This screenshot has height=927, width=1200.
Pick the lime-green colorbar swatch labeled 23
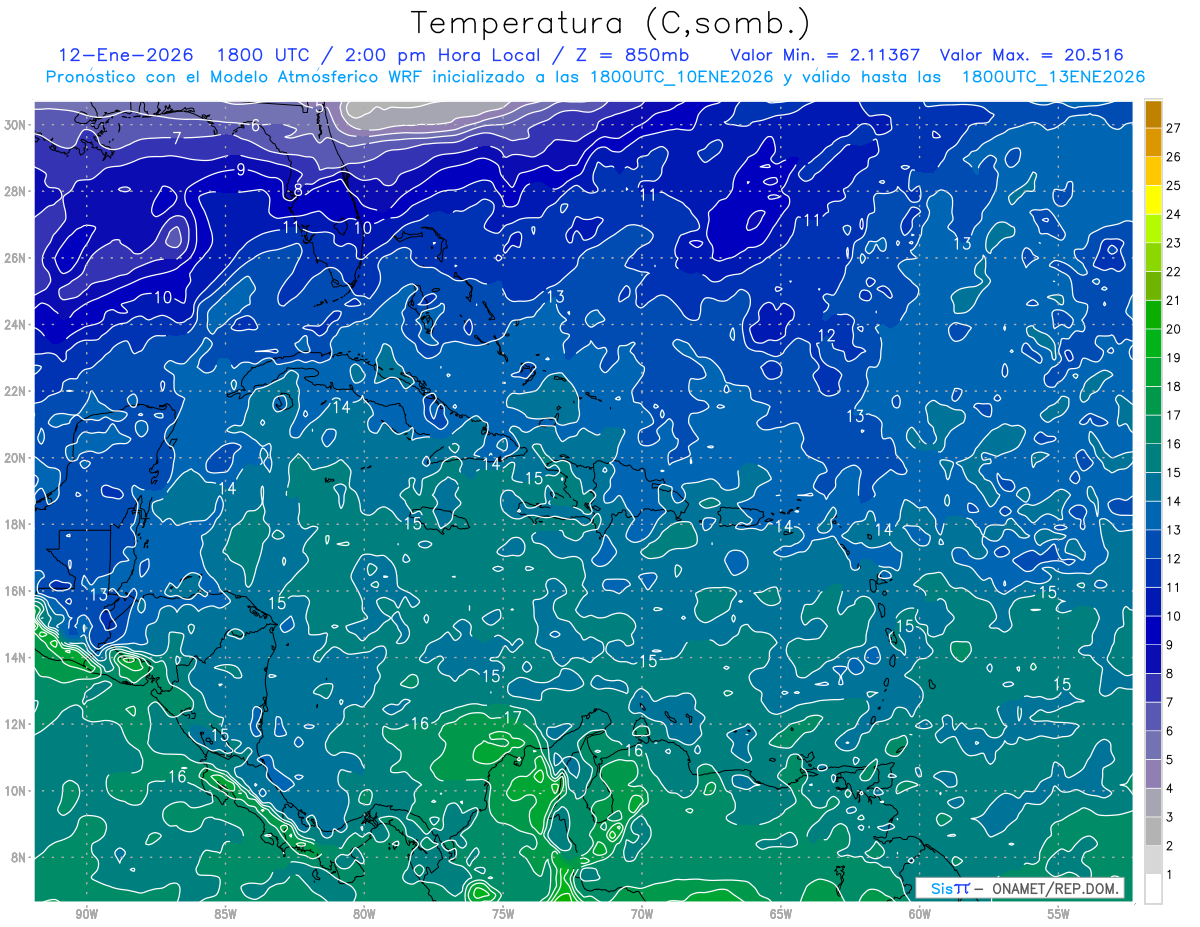[1153, 230]
